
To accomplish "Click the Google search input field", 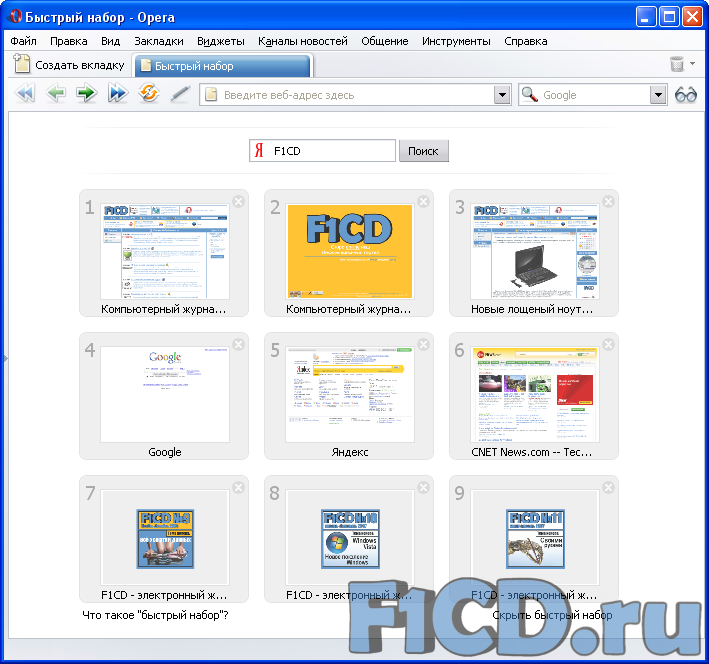I will click(595, 95).
